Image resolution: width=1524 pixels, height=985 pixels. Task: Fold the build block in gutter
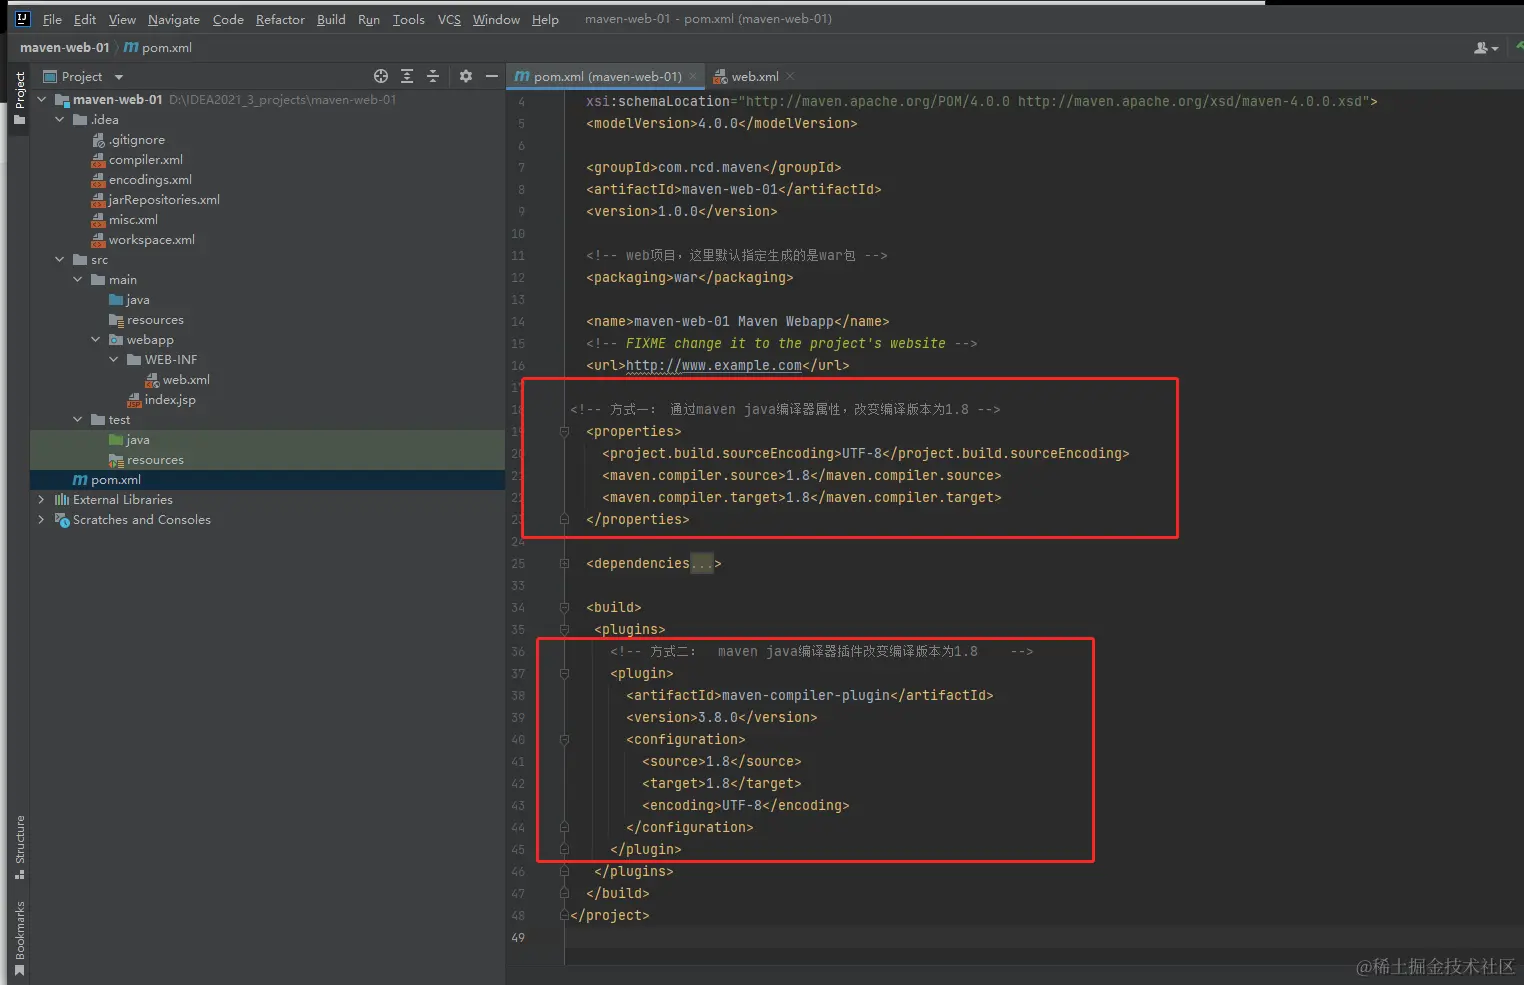point(564,607)
